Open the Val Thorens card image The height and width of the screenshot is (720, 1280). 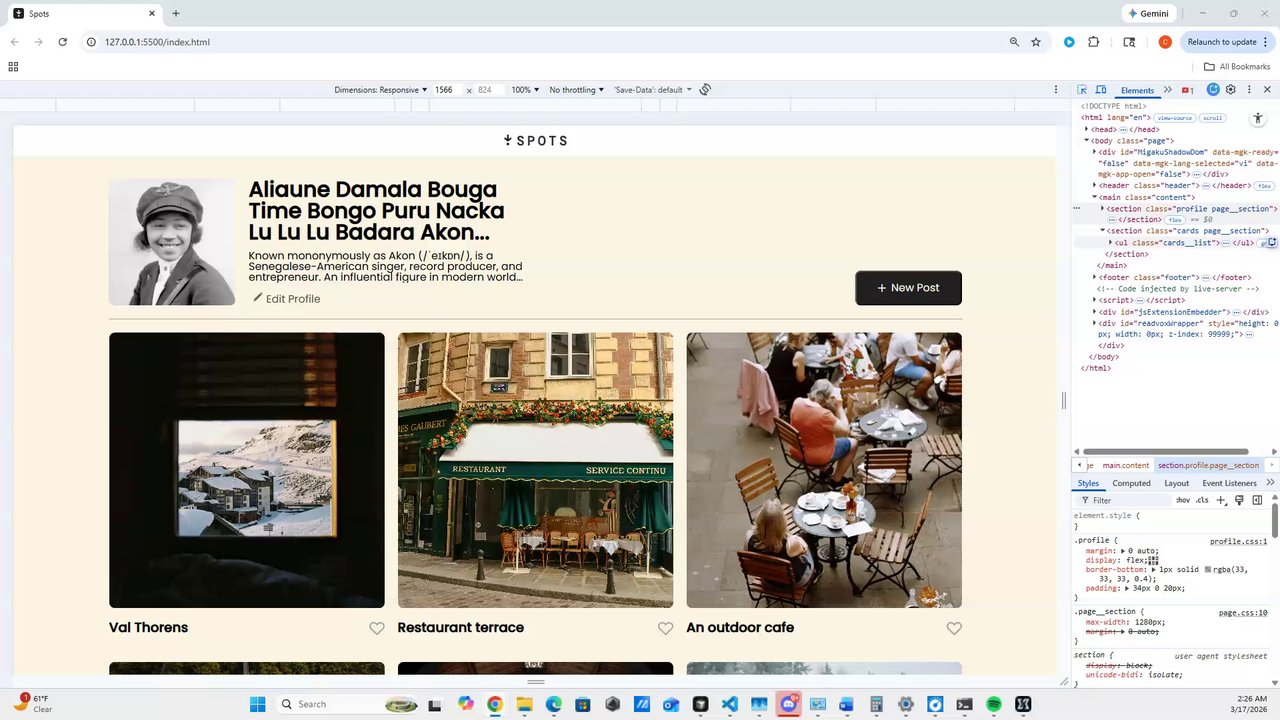(x=247, y=470)
